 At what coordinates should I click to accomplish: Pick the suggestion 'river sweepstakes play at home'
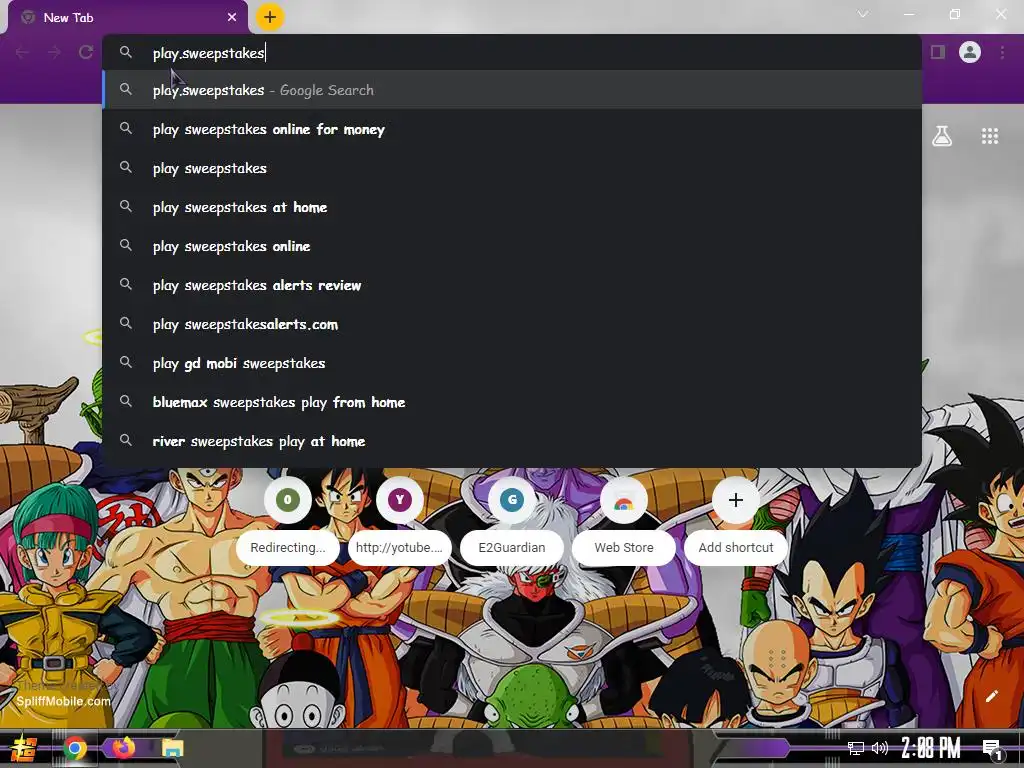(512, 441)
